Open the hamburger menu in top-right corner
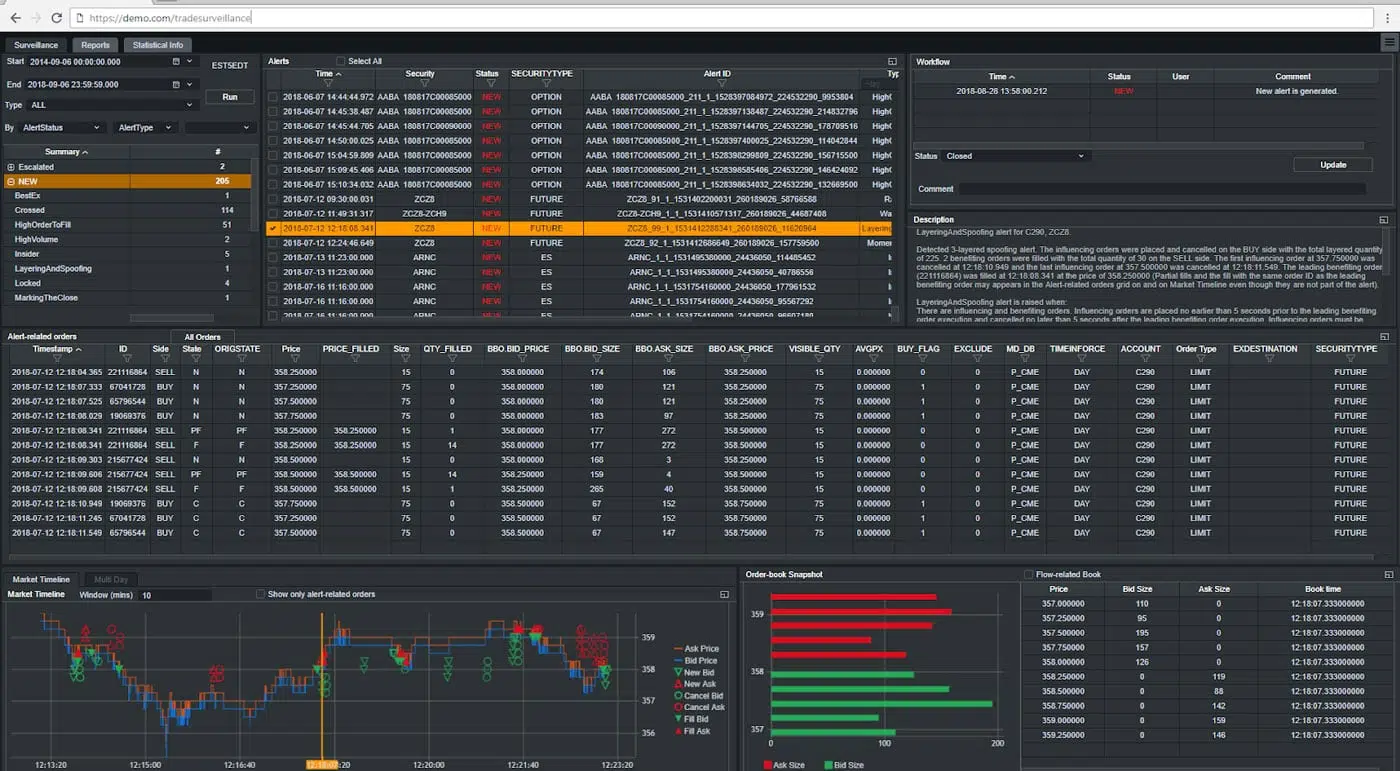This screenshot has height=771, width=1400. [1388, 42]
